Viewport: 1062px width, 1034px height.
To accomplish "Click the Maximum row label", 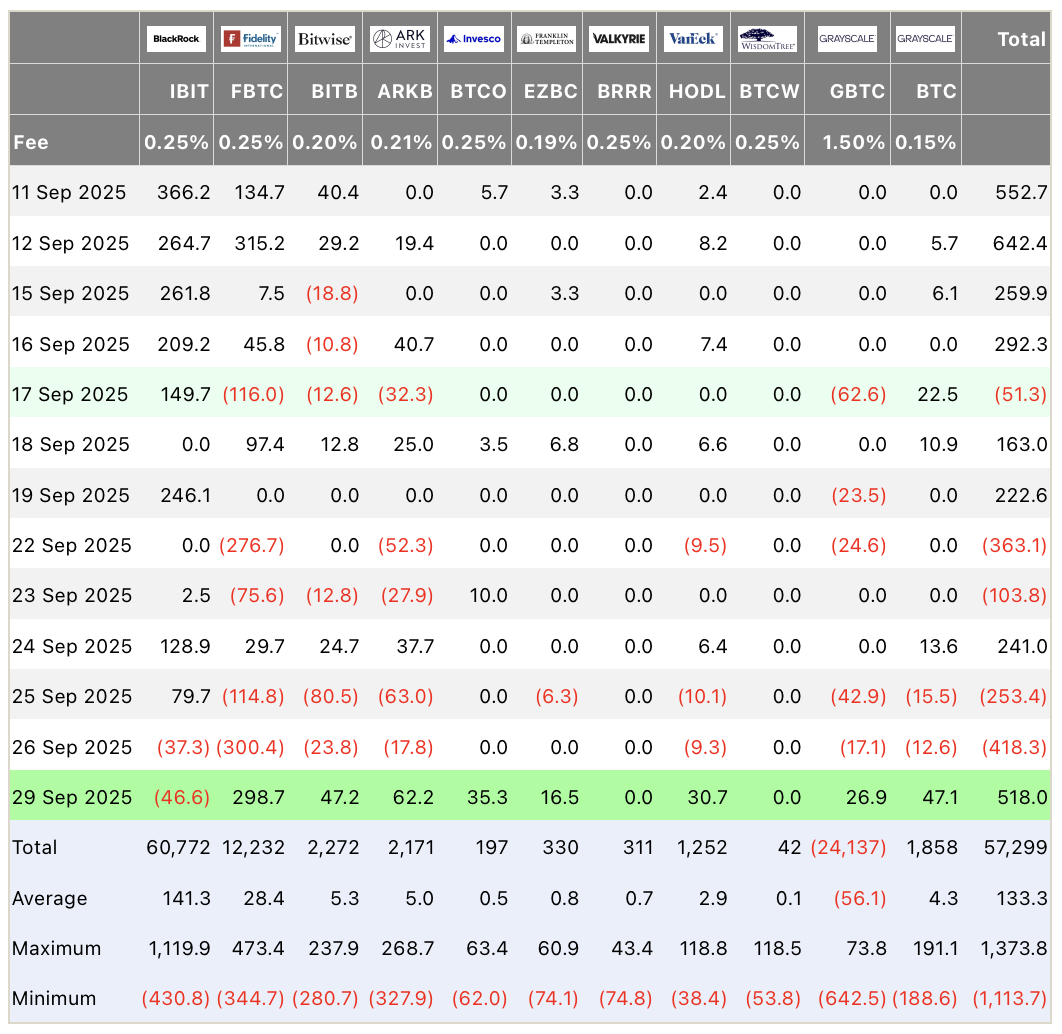I will coord(56,948).
